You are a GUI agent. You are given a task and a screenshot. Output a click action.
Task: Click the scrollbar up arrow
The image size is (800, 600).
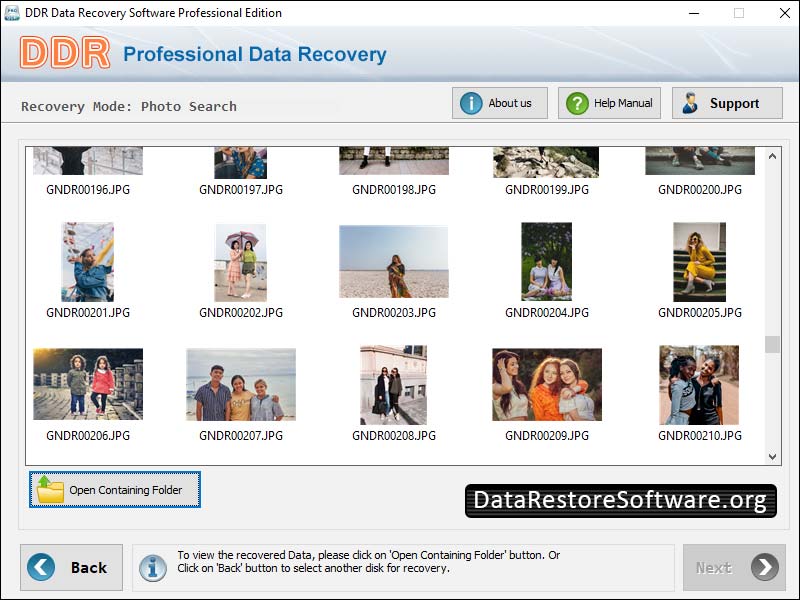pyautogui.click(x=772, y=156)
